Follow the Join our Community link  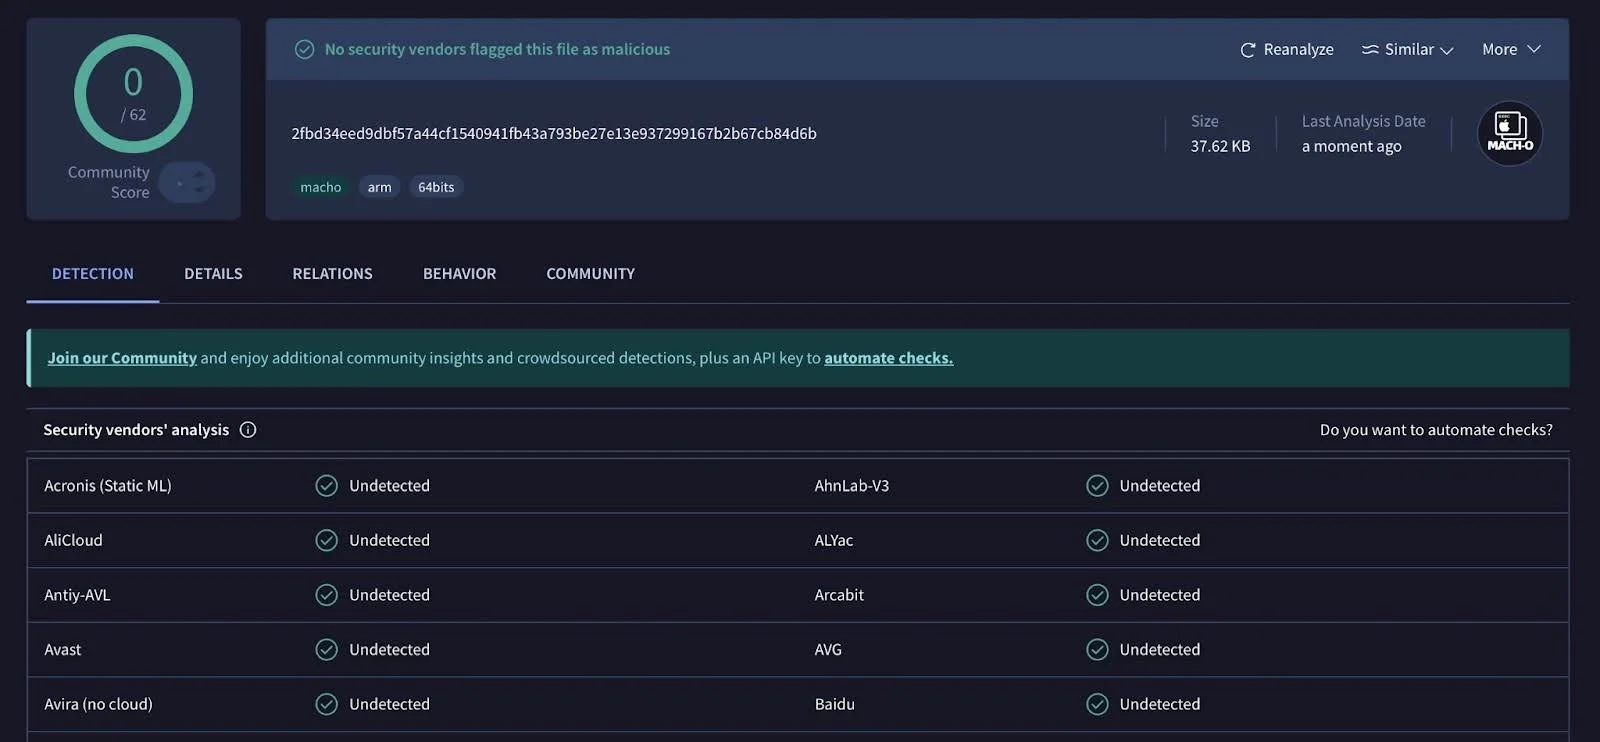coord(122,358)
